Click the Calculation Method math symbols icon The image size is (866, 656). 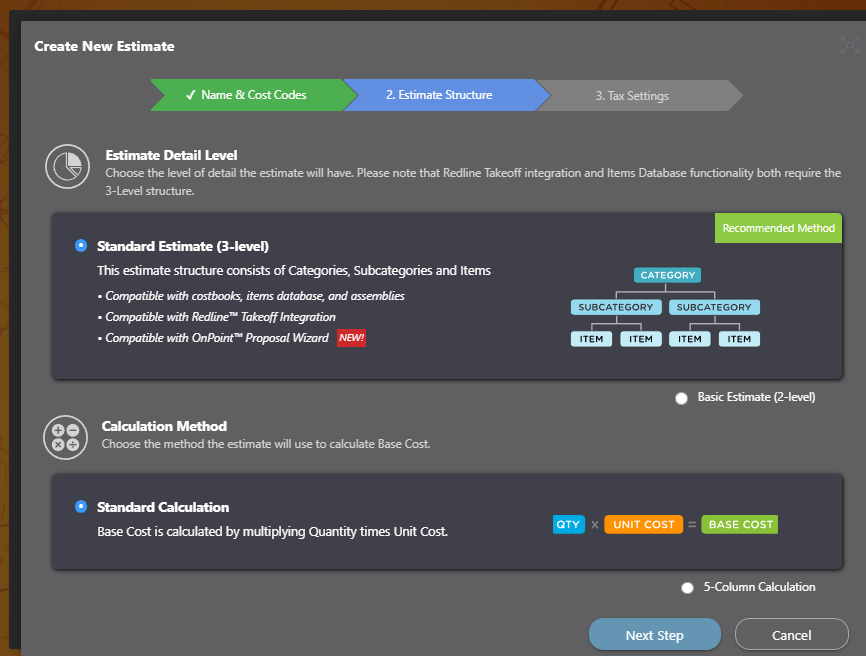[x=65, y=437]
